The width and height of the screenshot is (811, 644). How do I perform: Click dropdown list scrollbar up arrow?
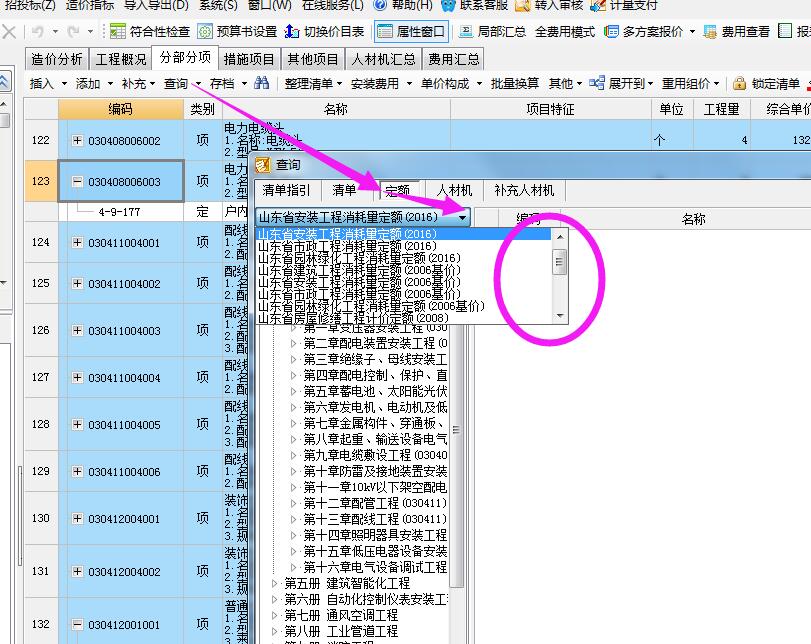pyautogui.click(x=560, y=237)
